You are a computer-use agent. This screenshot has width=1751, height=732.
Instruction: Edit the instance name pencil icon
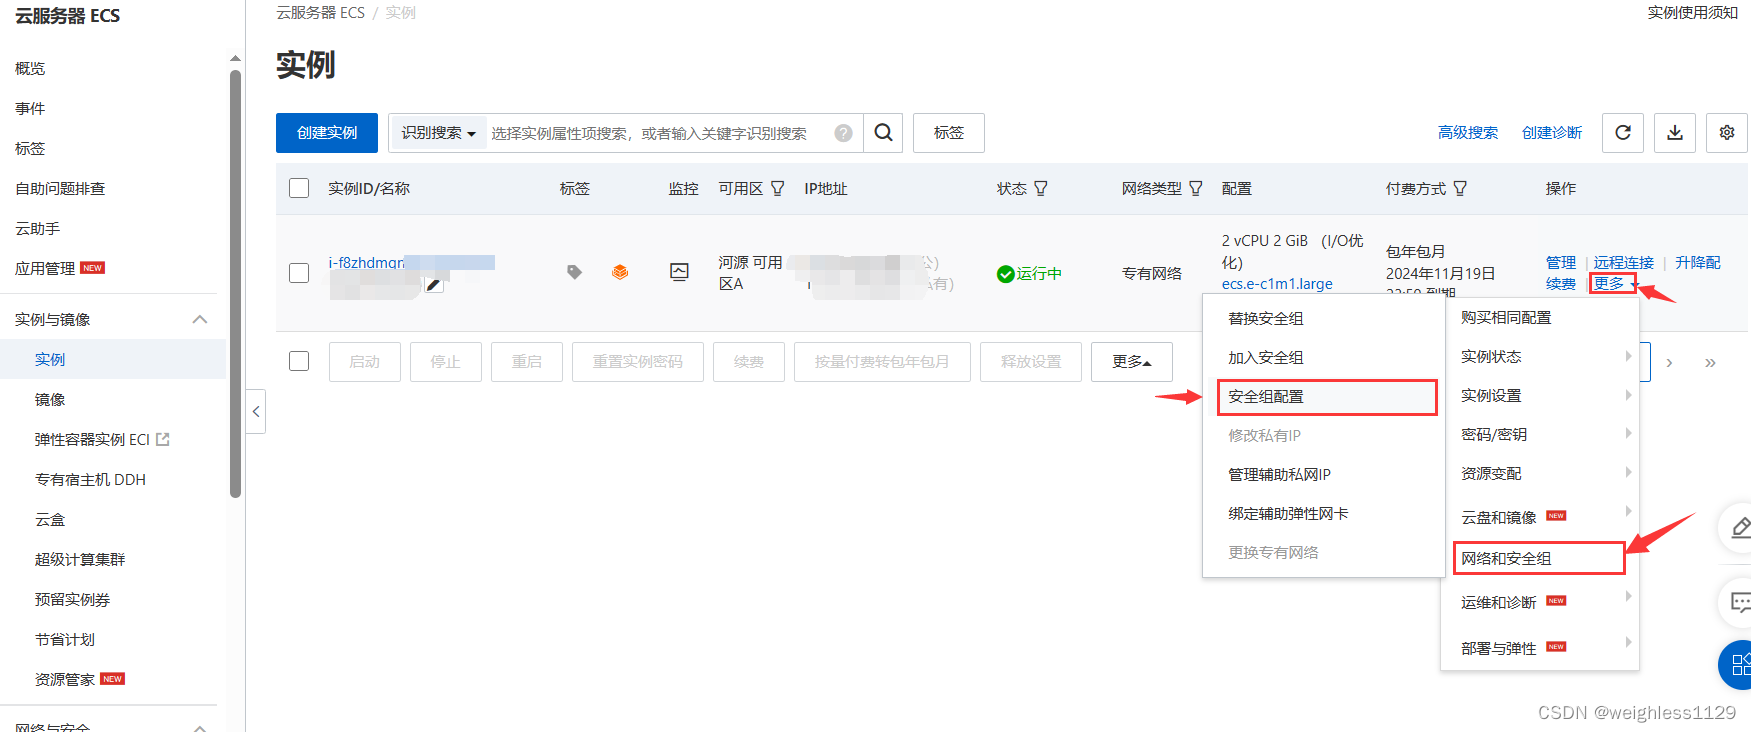coord(433,285)
